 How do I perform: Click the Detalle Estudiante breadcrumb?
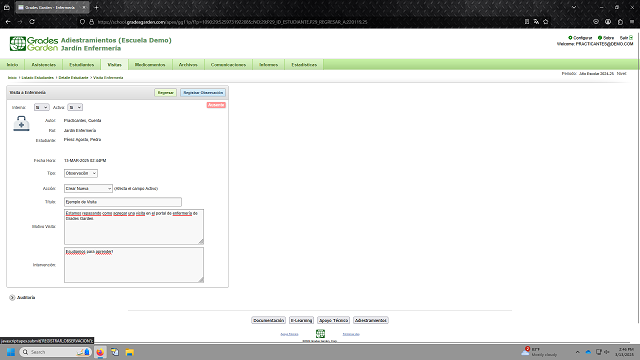pyautogui.click(x=73, y=78)
